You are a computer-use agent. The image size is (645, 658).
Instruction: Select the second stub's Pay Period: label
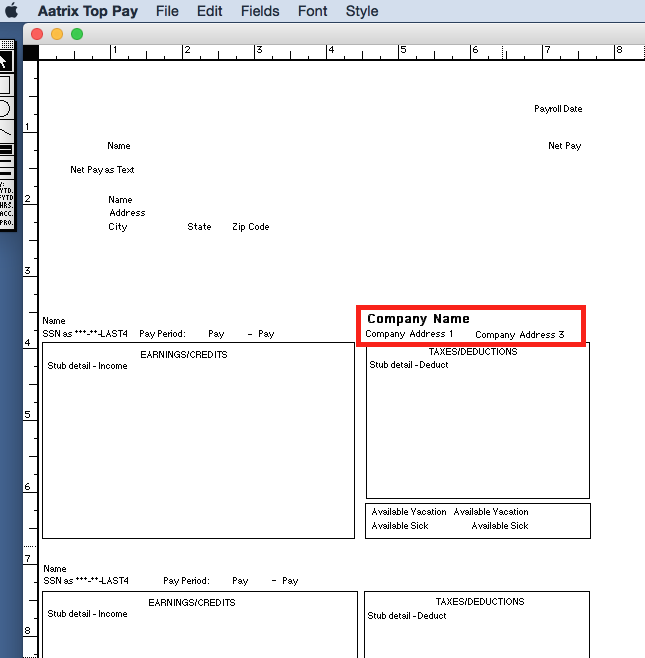[186, 581]
